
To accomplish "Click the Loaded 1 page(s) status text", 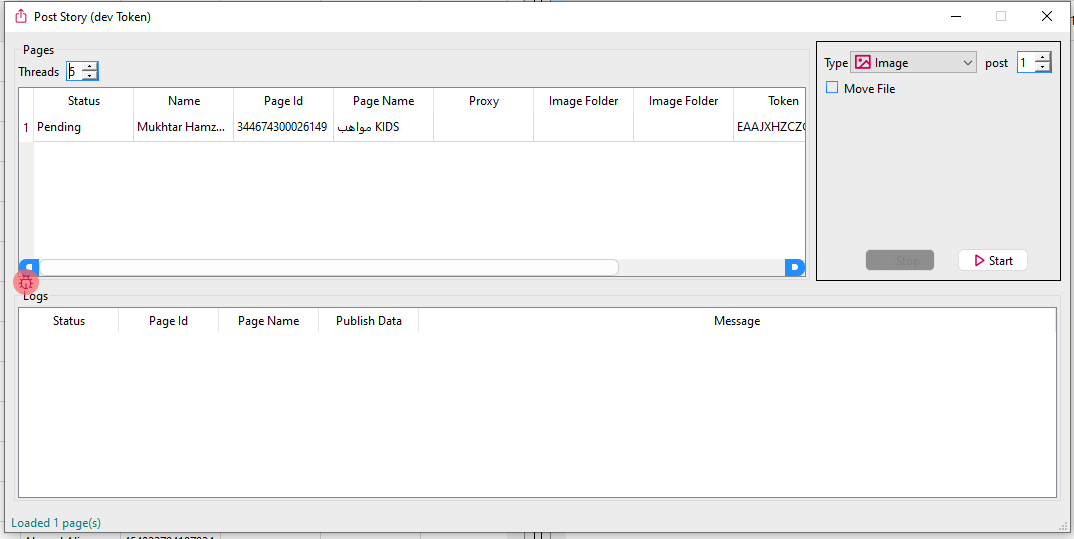I will pos(56,523).
